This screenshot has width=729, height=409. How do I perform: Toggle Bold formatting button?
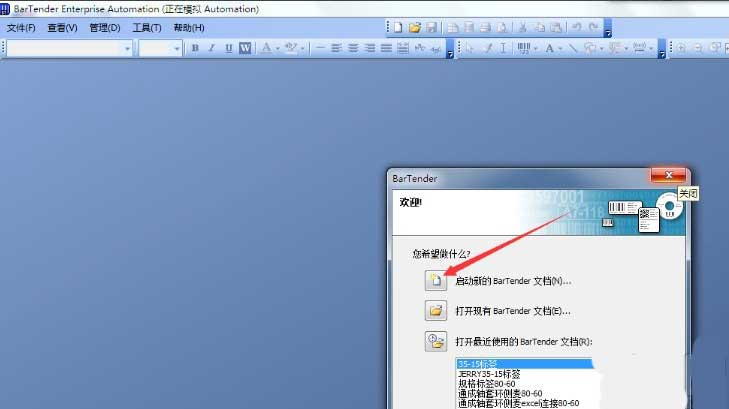(x=195, y=48)
